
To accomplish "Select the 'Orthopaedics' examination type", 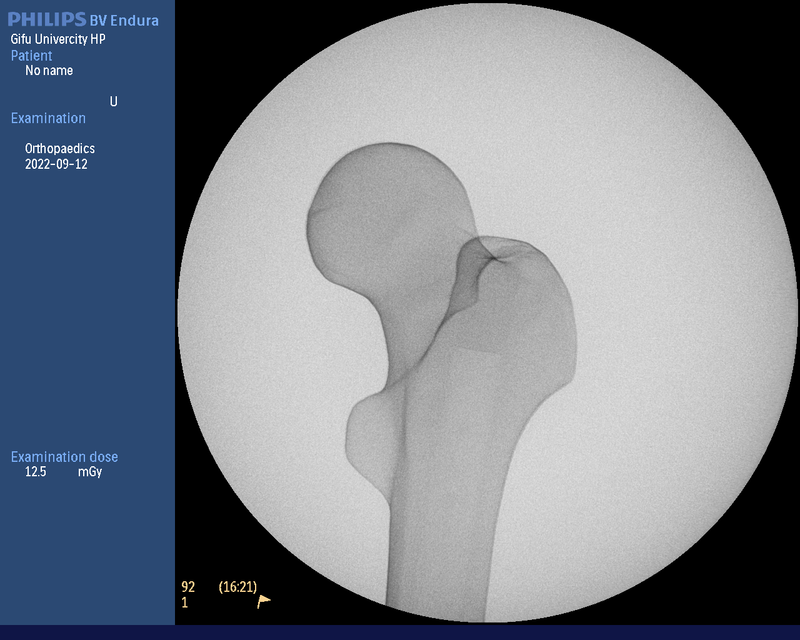I will coord(60,149).
